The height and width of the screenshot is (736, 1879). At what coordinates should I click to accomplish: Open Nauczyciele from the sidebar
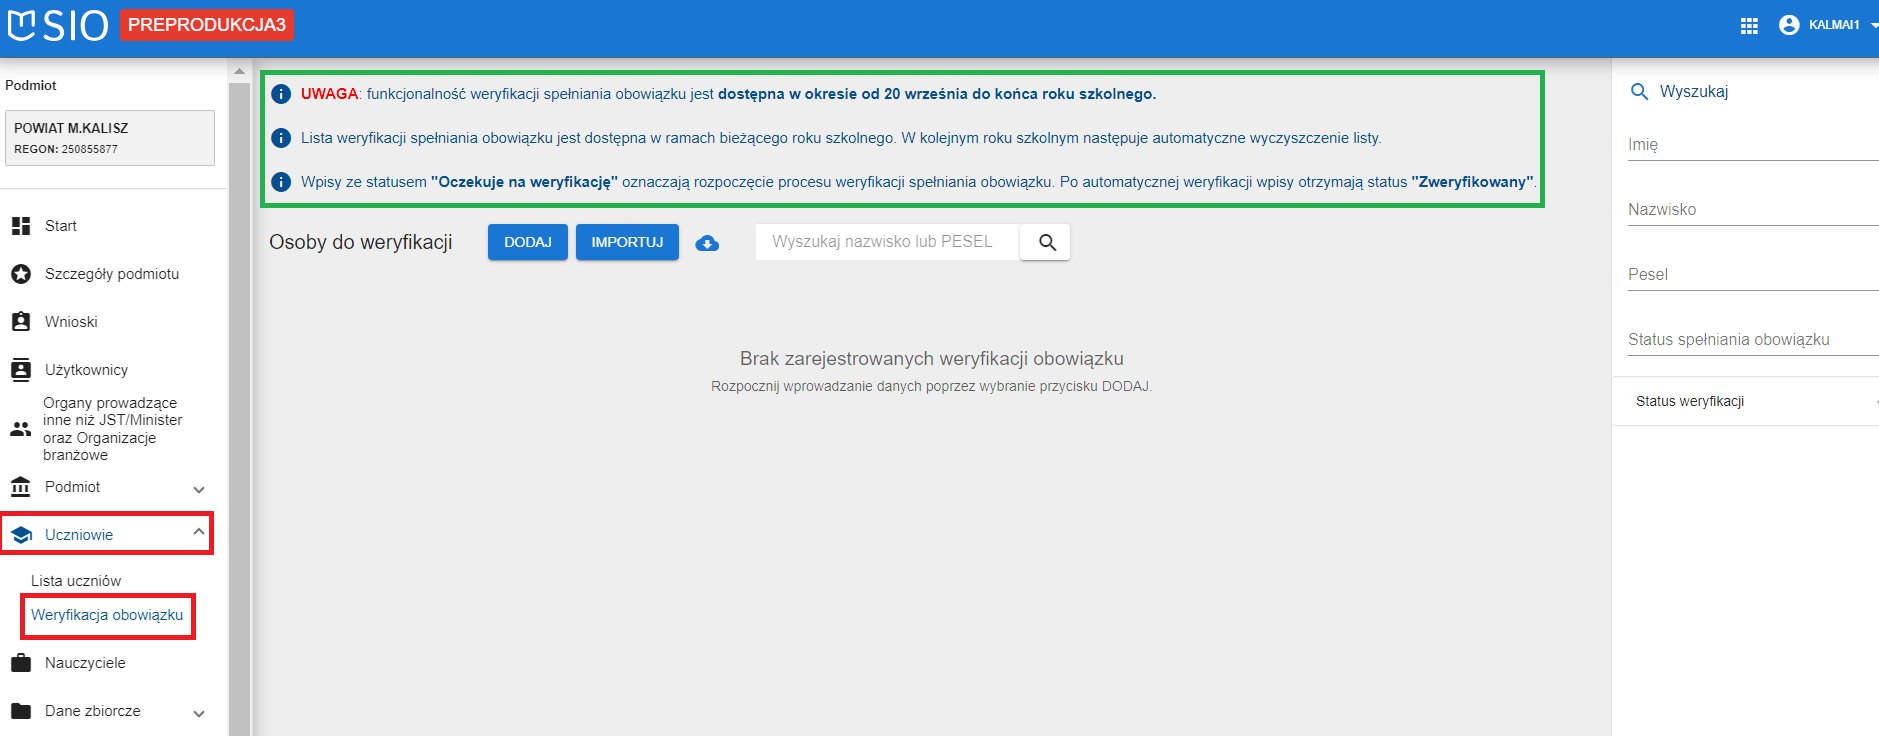[85, 663]
